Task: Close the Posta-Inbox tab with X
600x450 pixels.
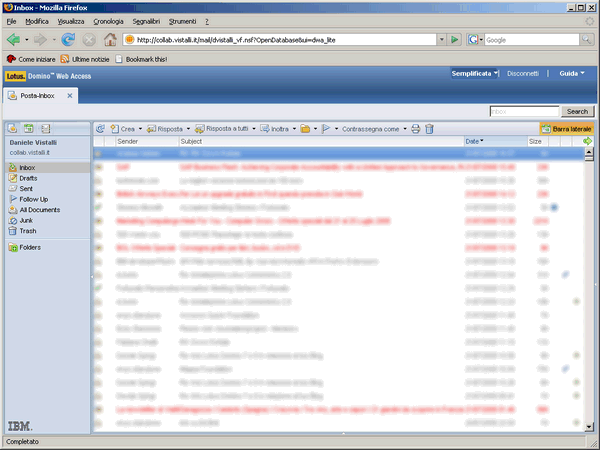Action: click(x=70, y=96)
